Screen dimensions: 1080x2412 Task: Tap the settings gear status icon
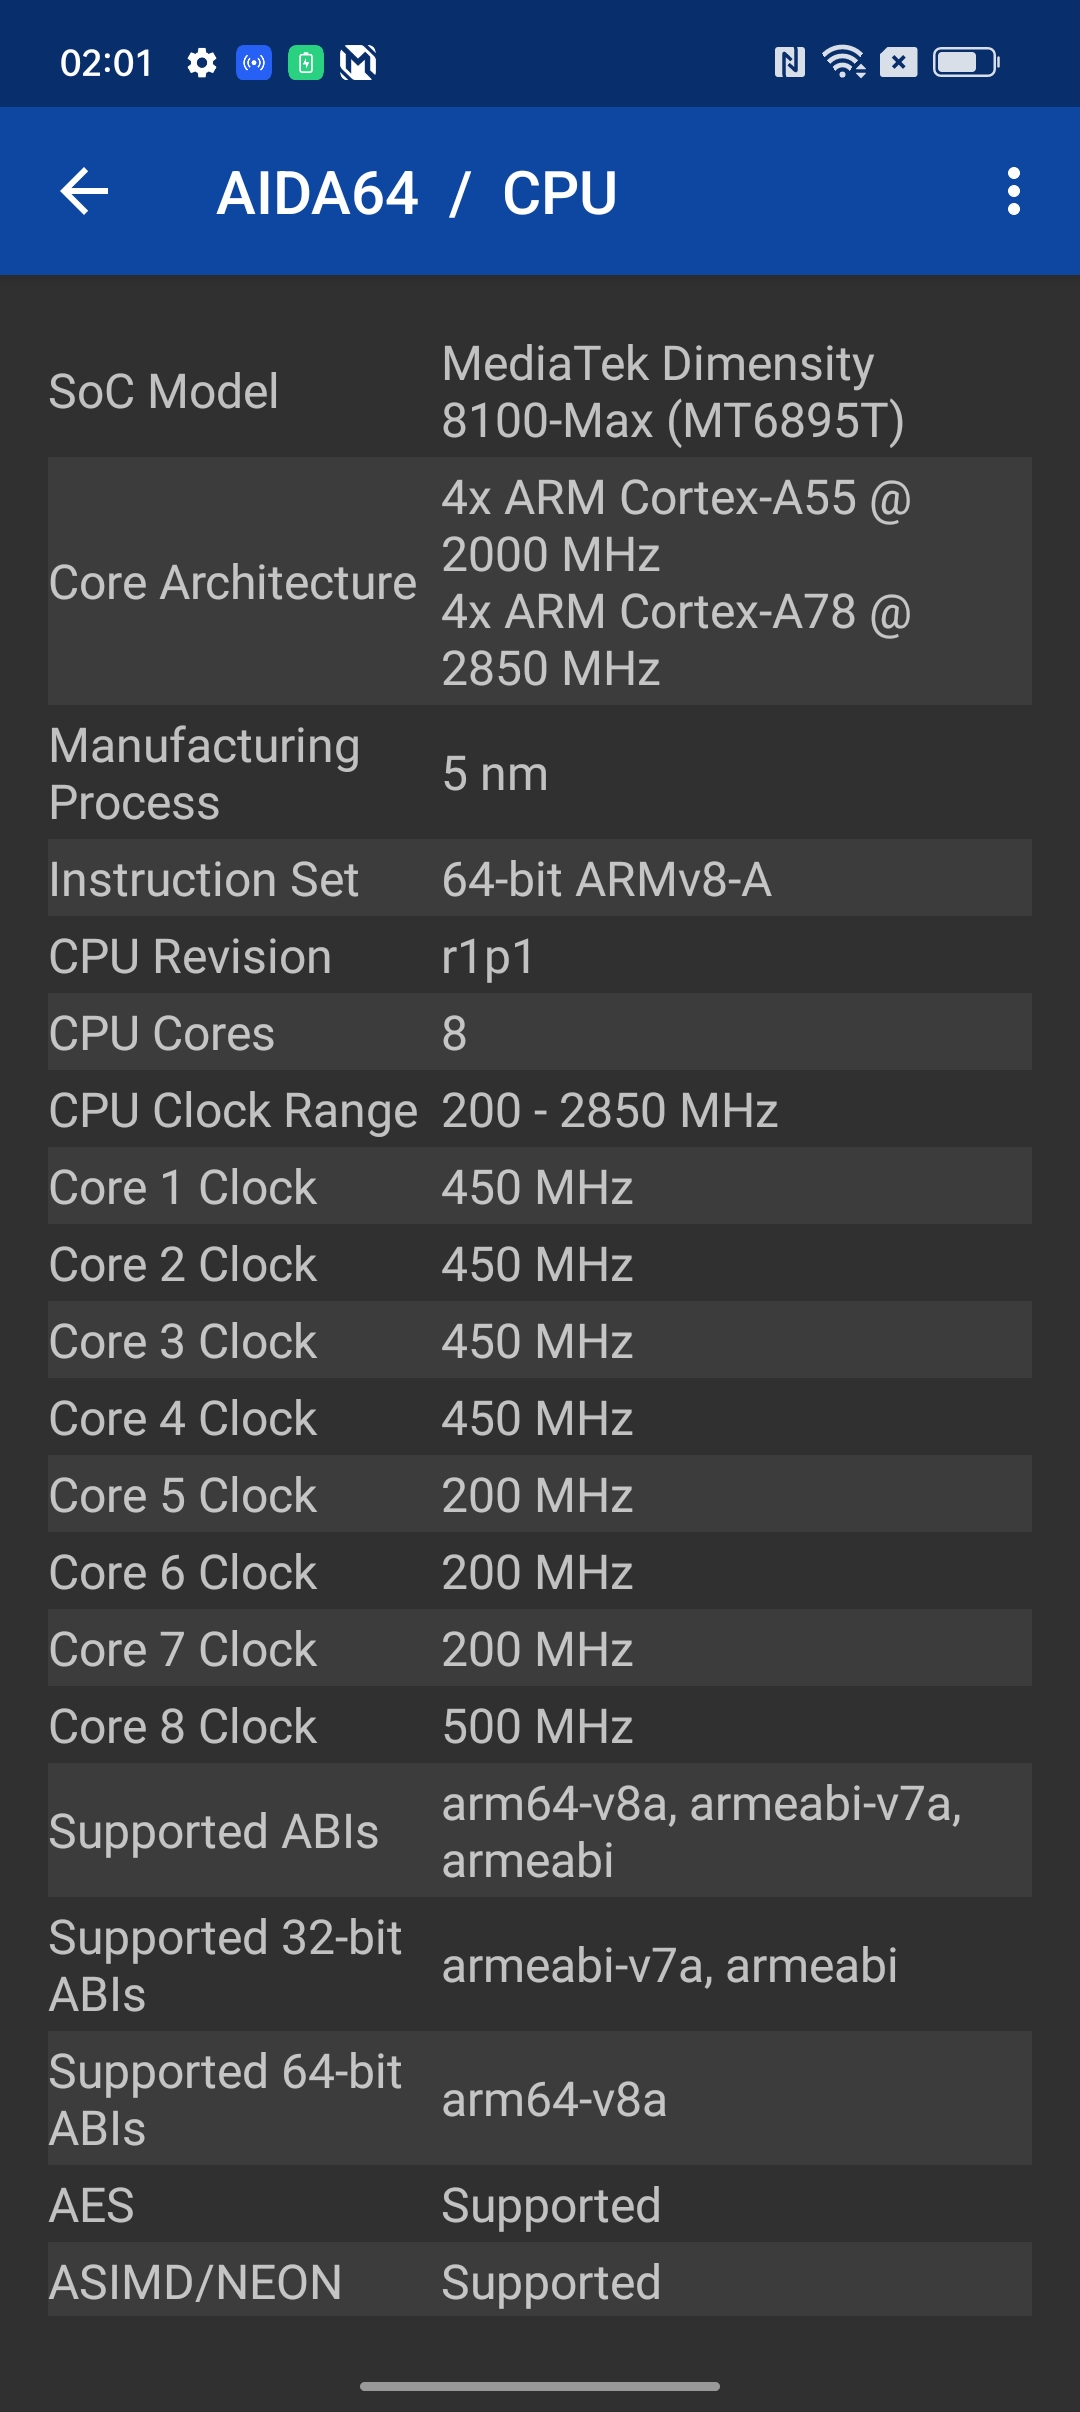(202, 63)
